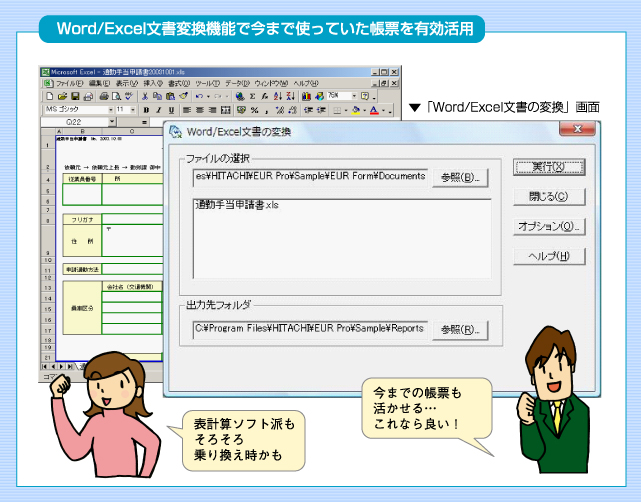Click the Undo arrow in Excel toolbar
The width and height of the screenshot is (641, 502).
coord(199,96)
